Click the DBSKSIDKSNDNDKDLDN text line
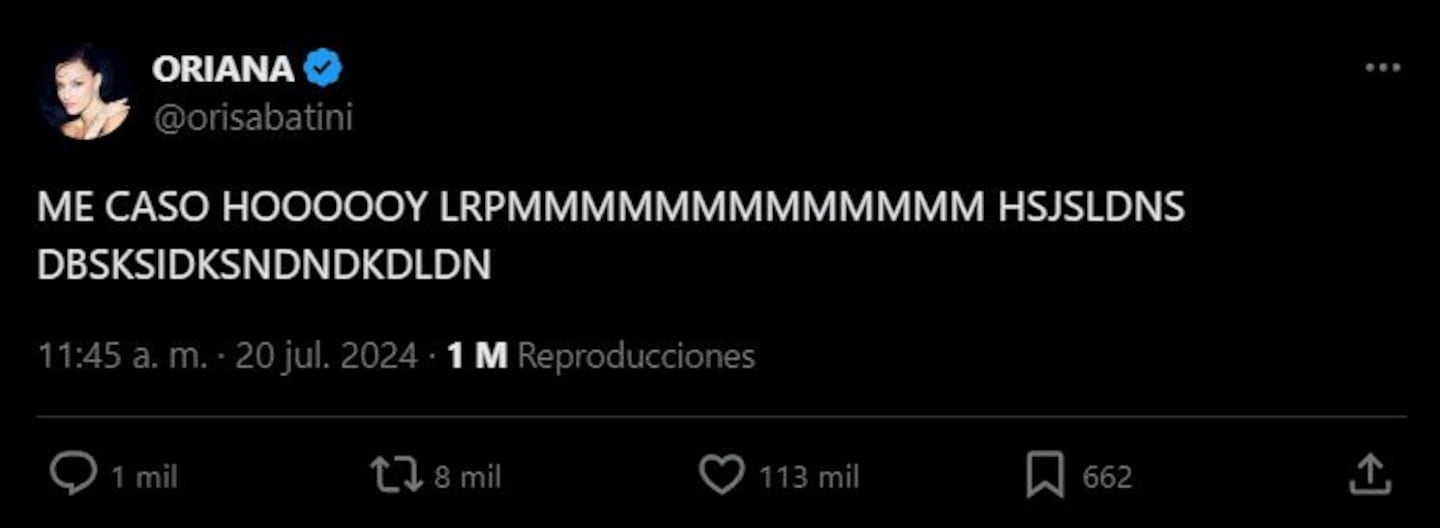The height and width of the screenshot is (528, 1440). click(264, 264)
